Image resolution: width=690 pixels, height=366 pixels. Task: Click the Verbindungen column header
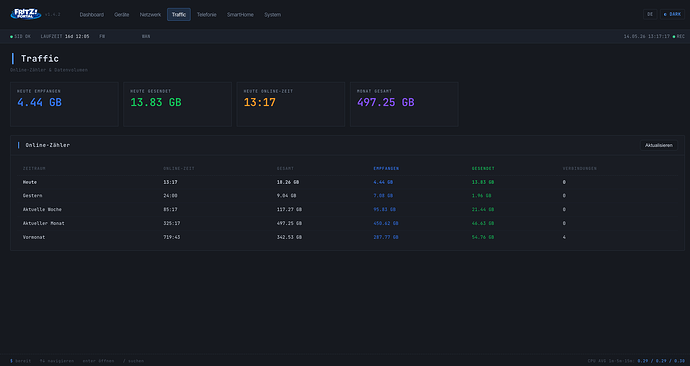click(580, 168)
